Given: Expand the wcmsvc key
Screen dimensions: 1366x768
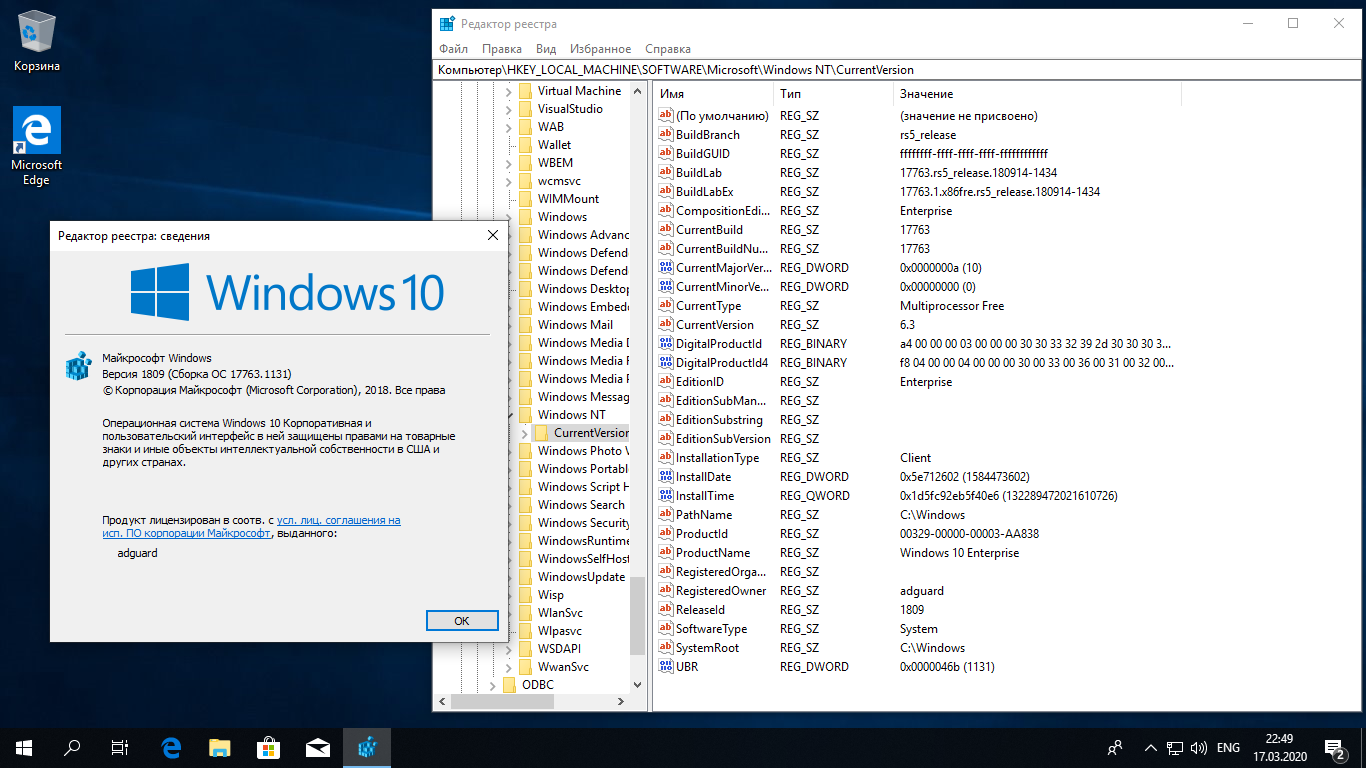Looking at the screenshot, I should (508, 181).
